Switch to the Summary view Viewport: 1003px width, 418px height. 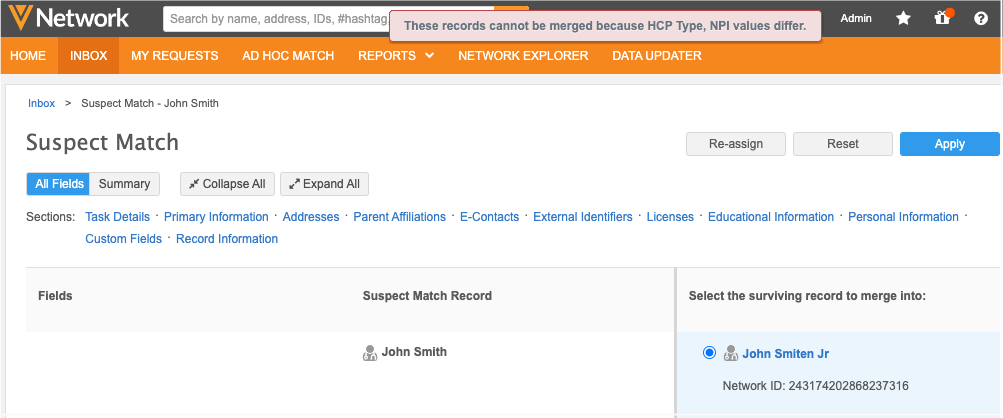124,184
